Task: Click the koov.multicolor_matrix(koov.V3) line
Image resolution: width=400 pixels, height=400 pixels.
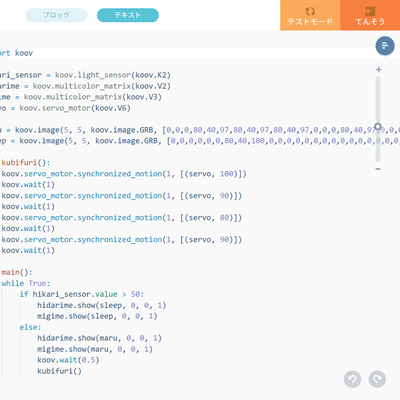Action: pos(81,97)
